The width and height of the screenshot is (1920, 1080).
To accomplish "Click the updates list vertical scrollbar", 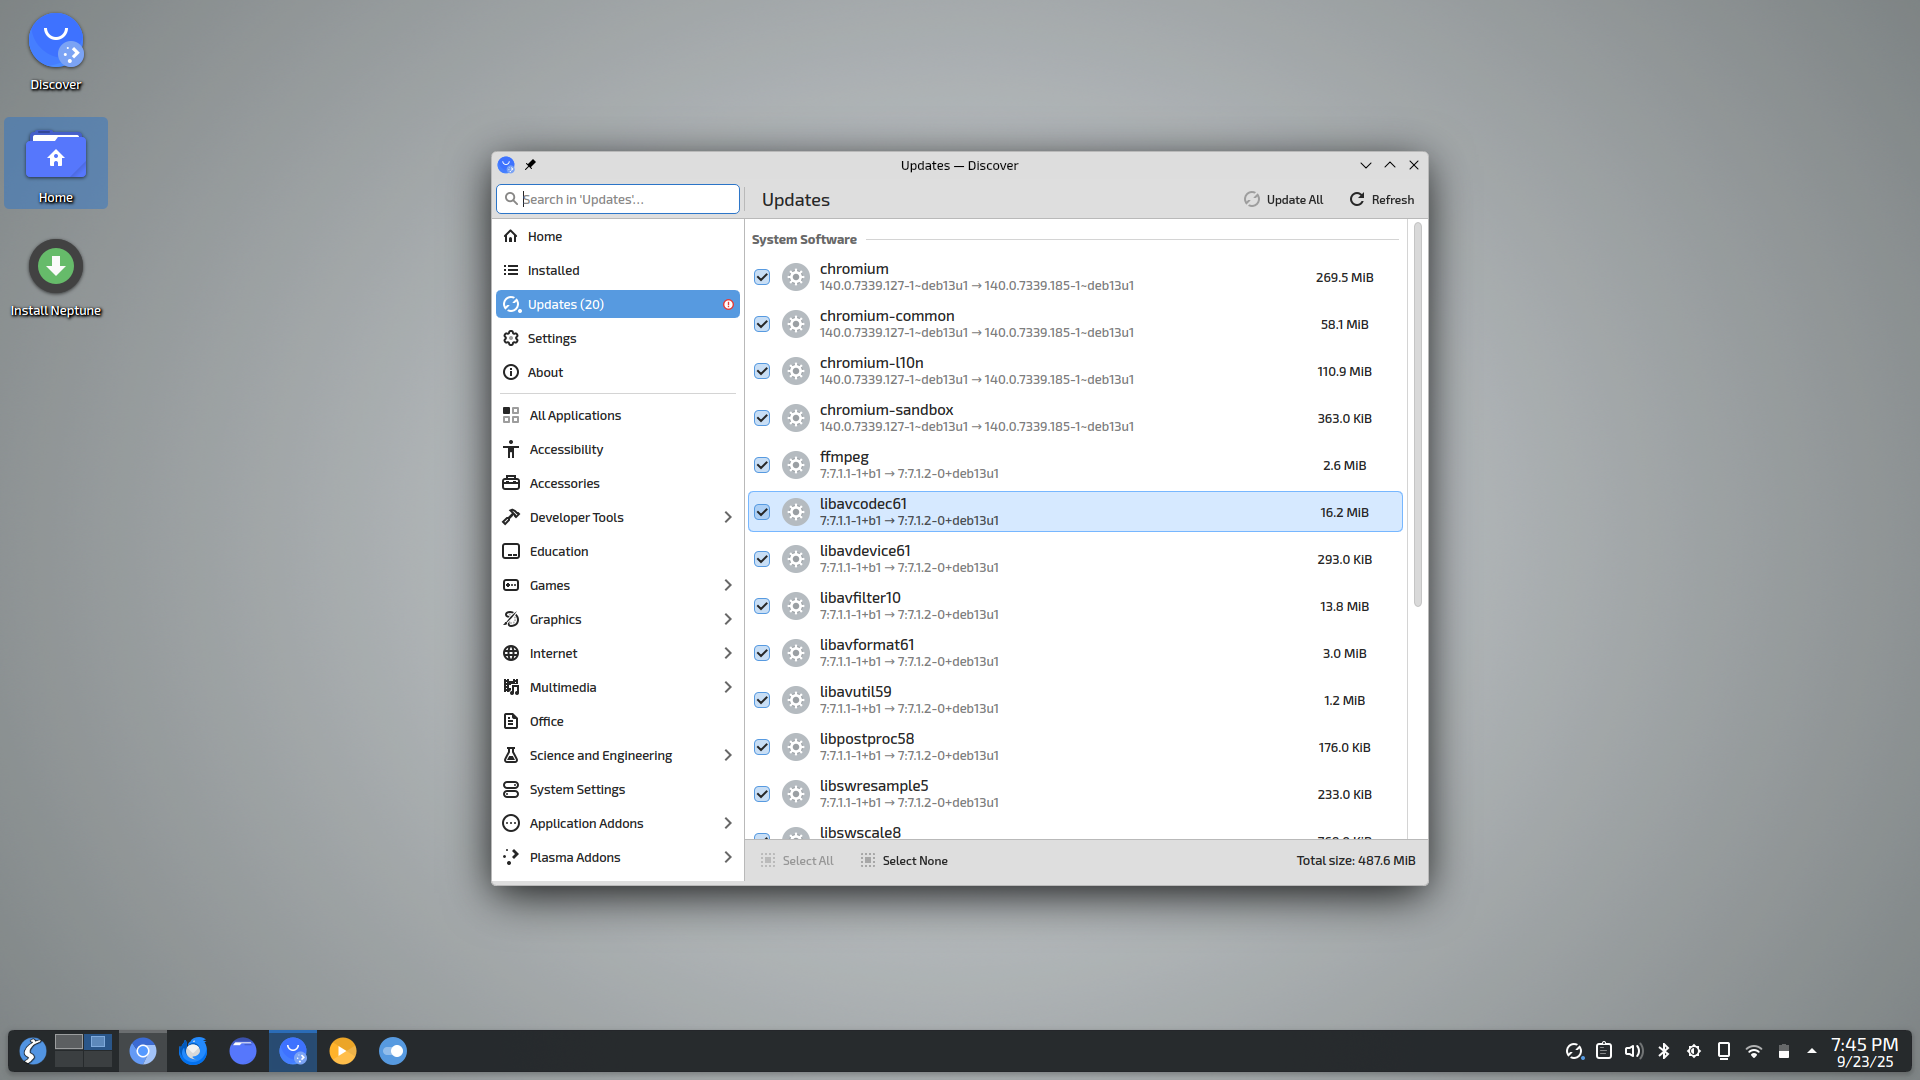I will [1417, 415].
